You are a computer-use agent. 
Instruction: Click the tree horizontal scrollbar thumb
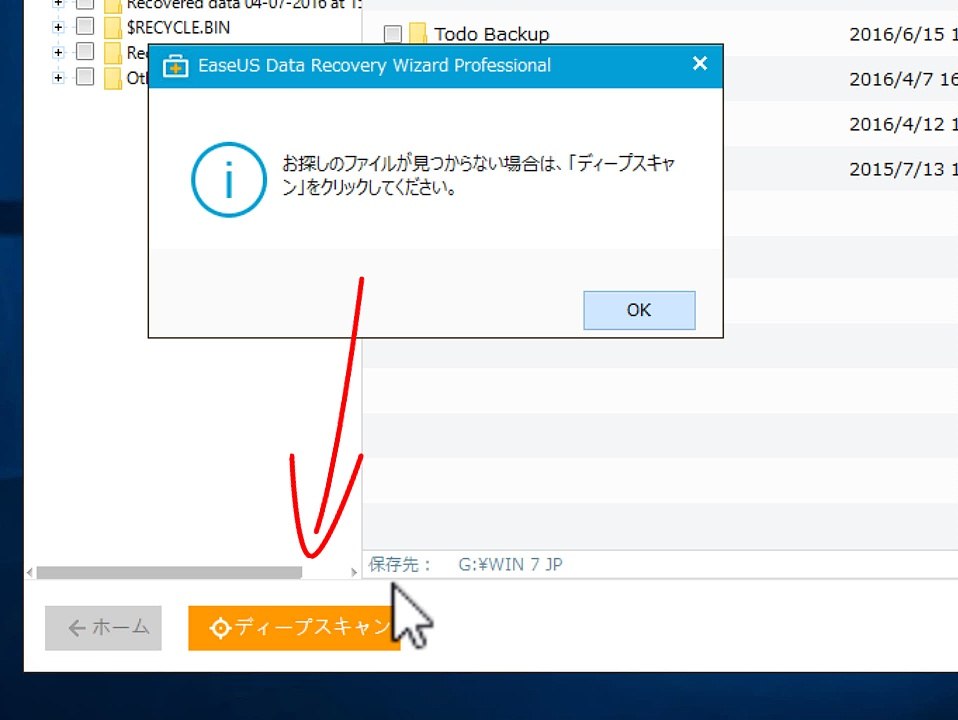[169, 572]
